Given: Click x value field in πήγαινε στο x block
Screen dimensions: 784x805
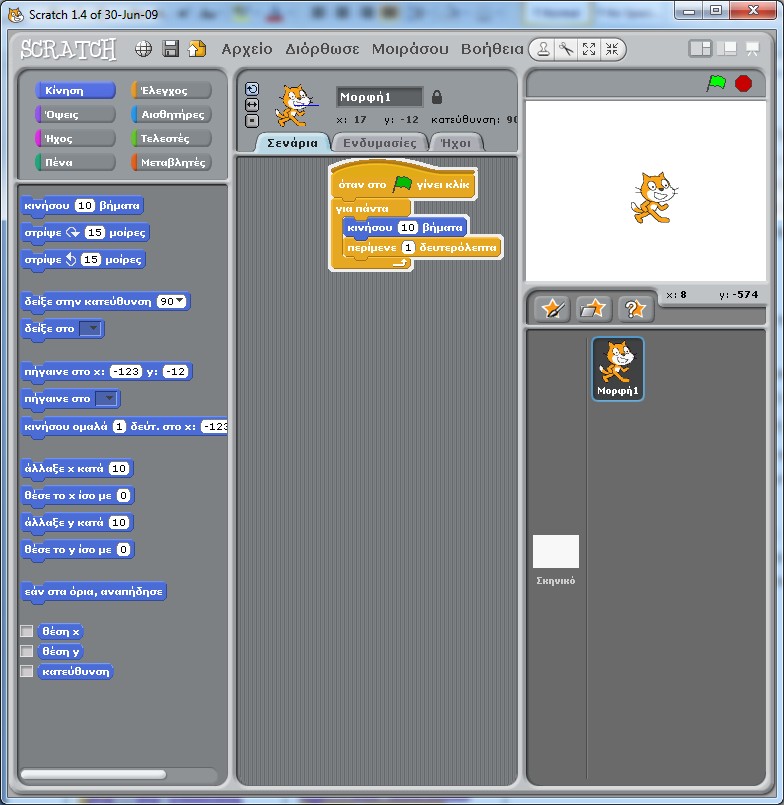Looking at the screenshot, I should [x=126, y=371].
